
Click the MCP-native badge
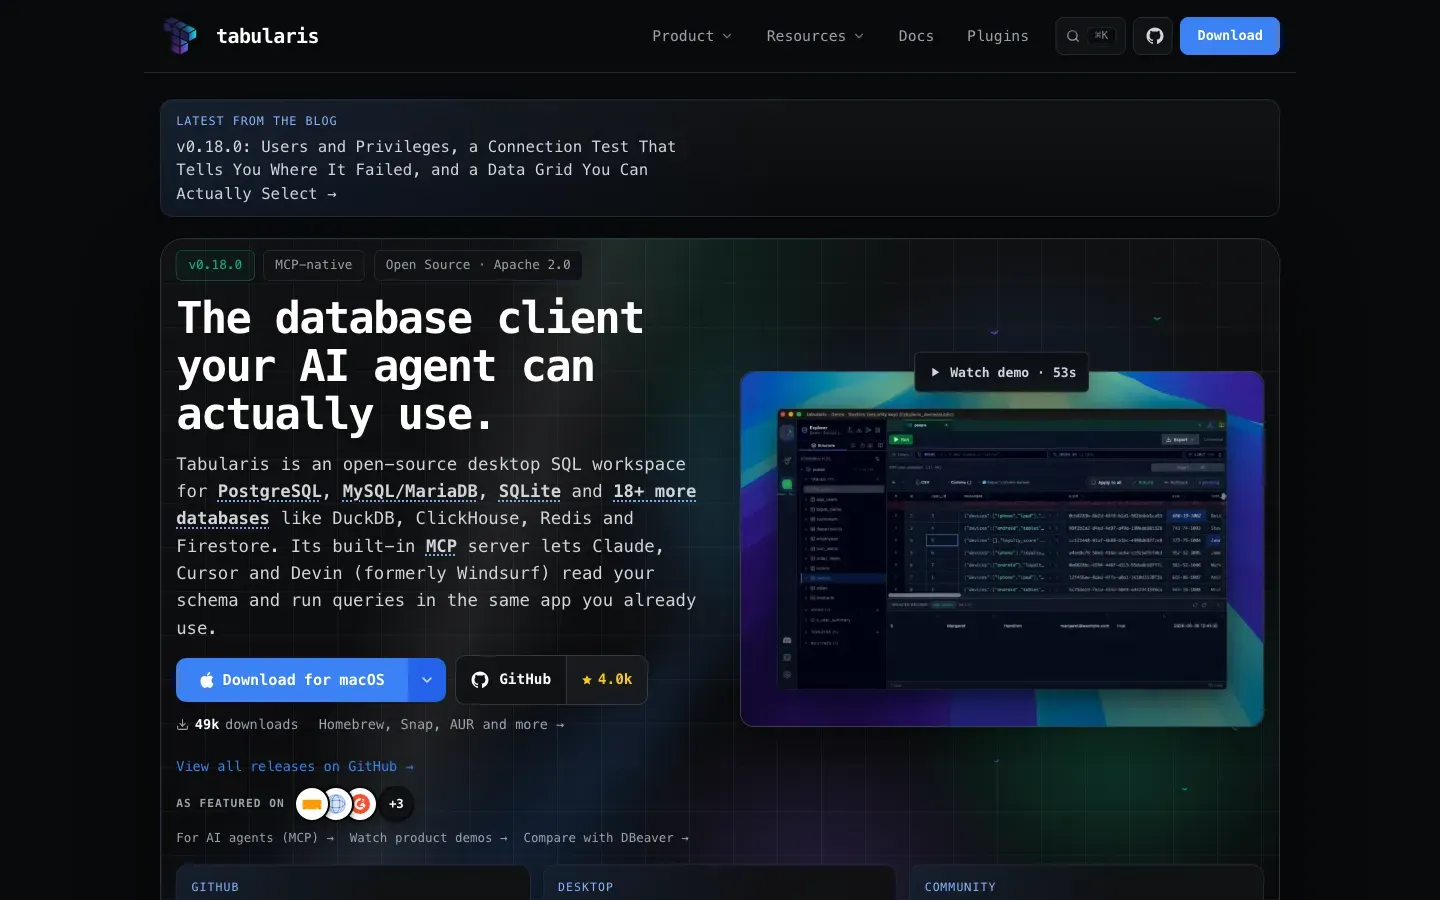pyautogui.click(x=313, y=265)
